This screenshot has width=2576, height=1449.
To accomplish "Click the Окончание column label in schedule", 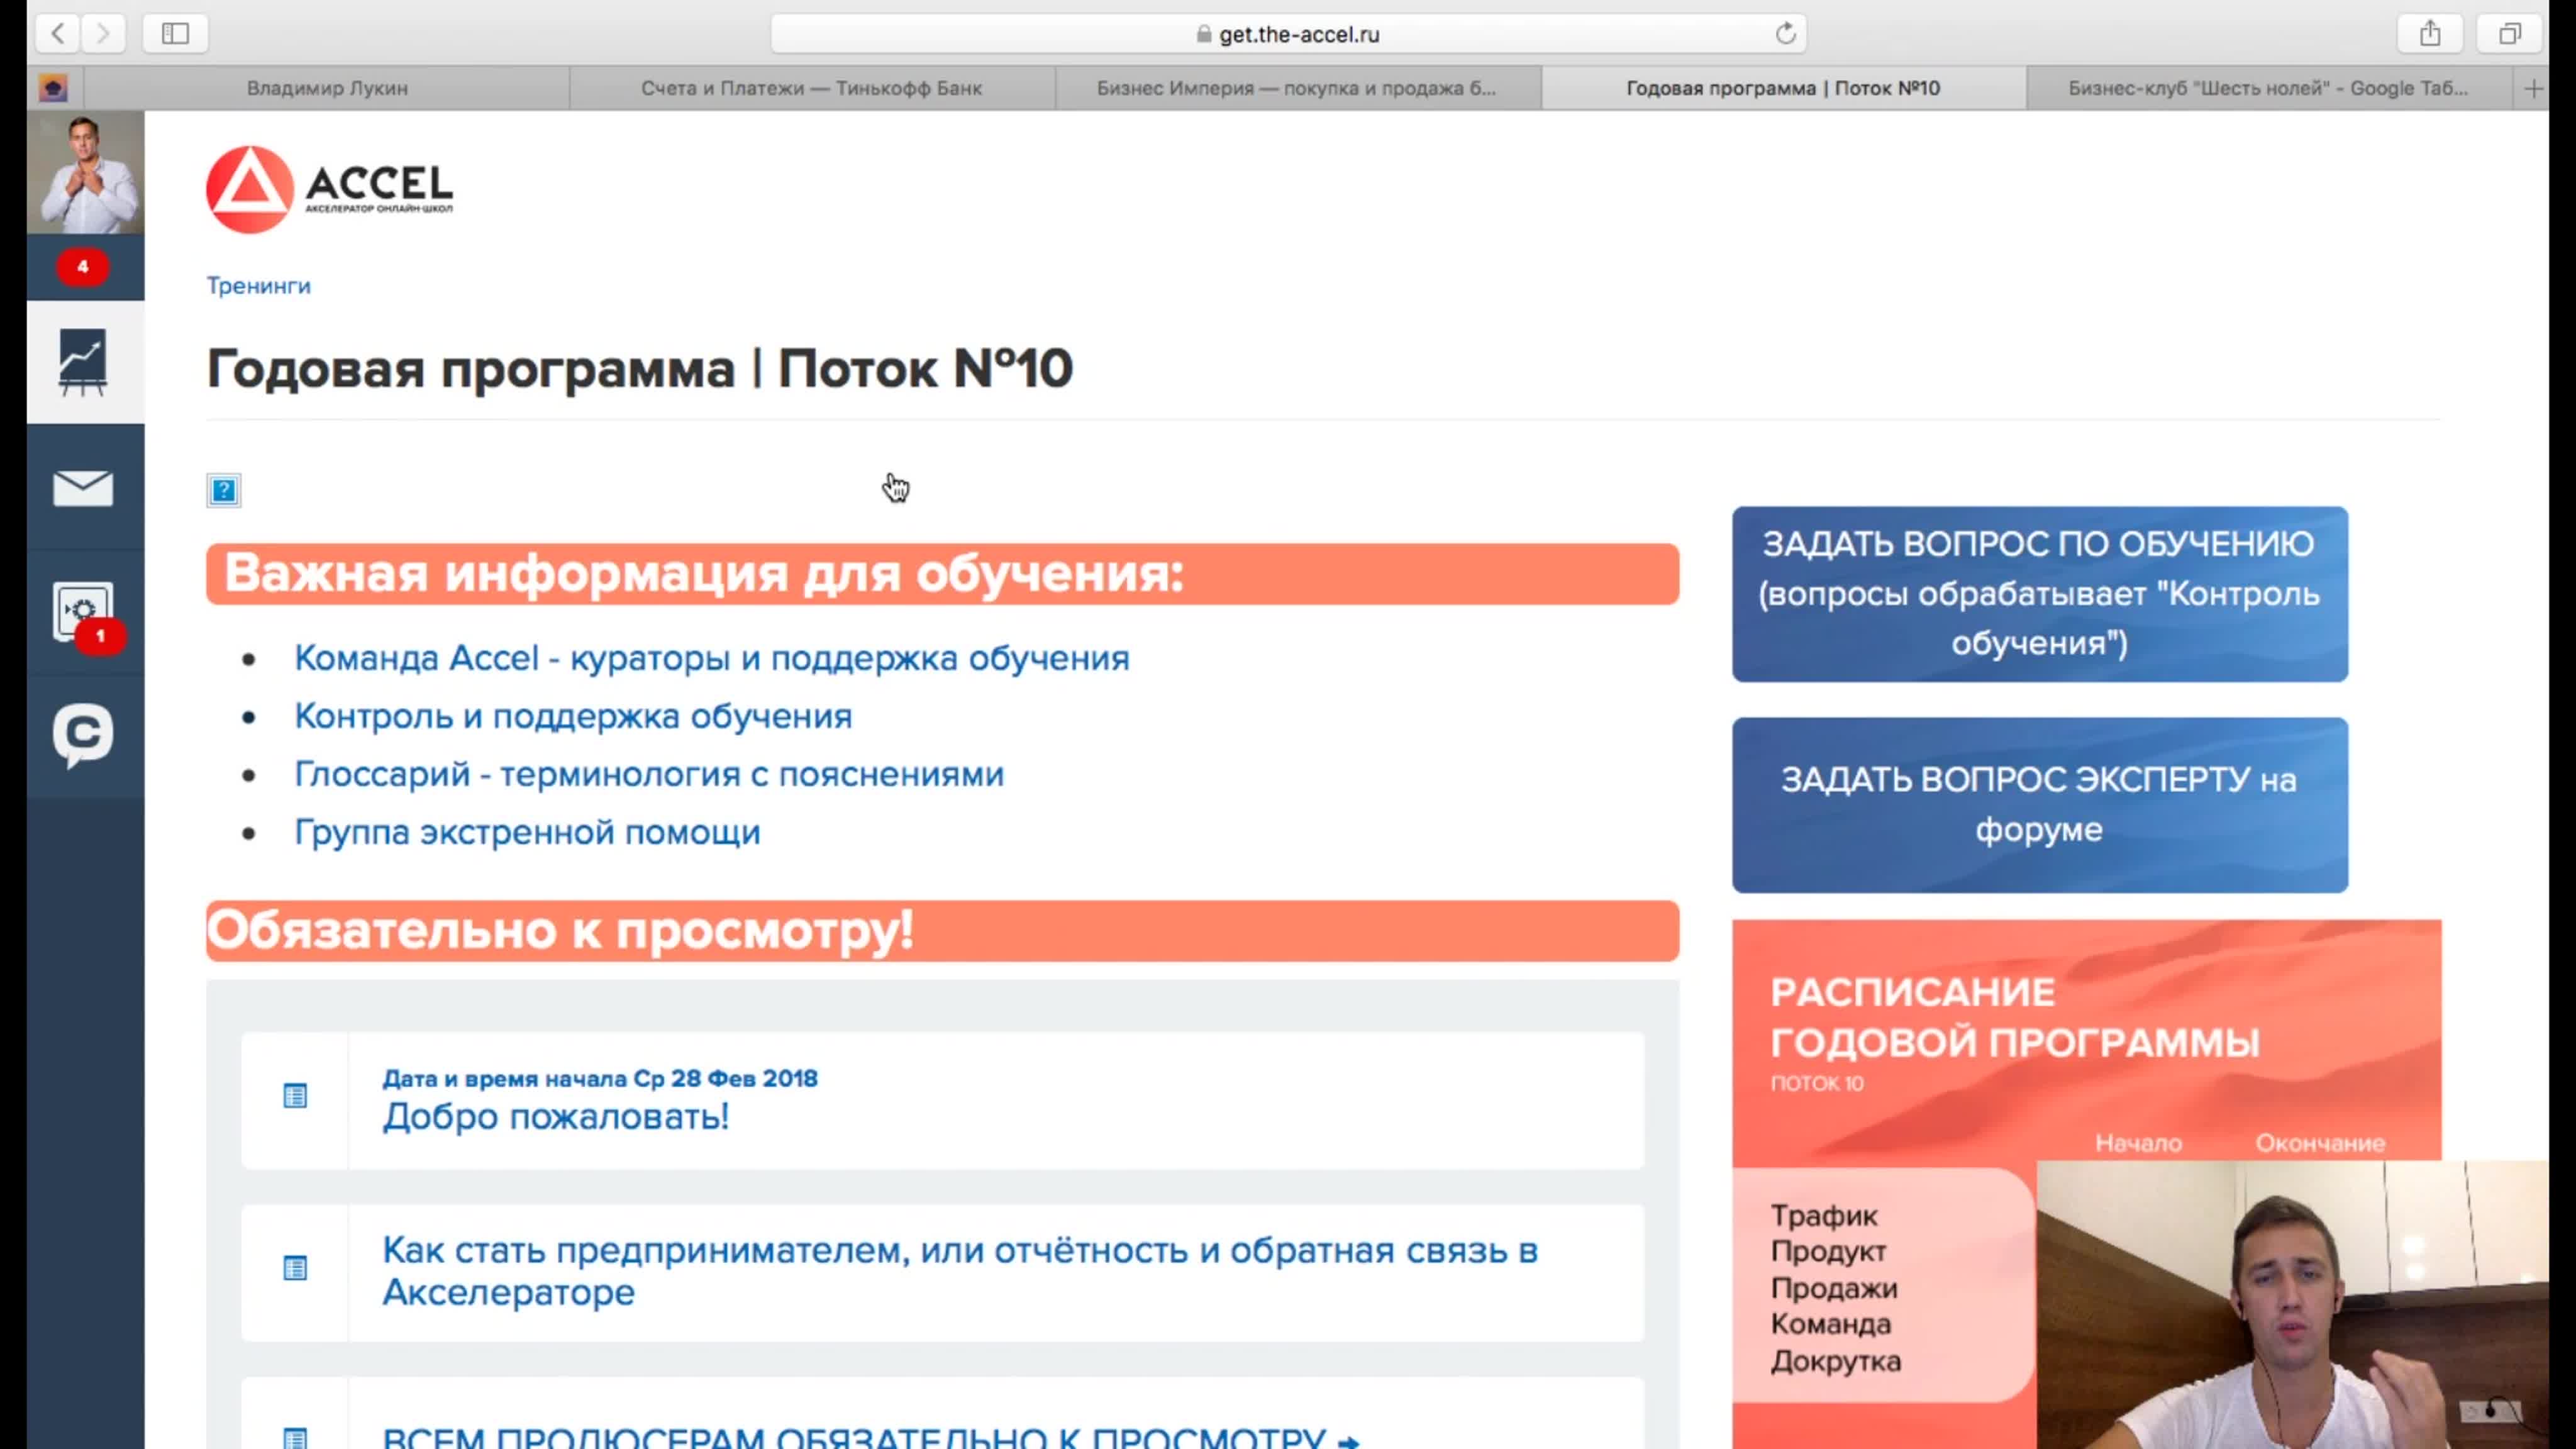I will pyautogui.click(x=2320, y=1143).
